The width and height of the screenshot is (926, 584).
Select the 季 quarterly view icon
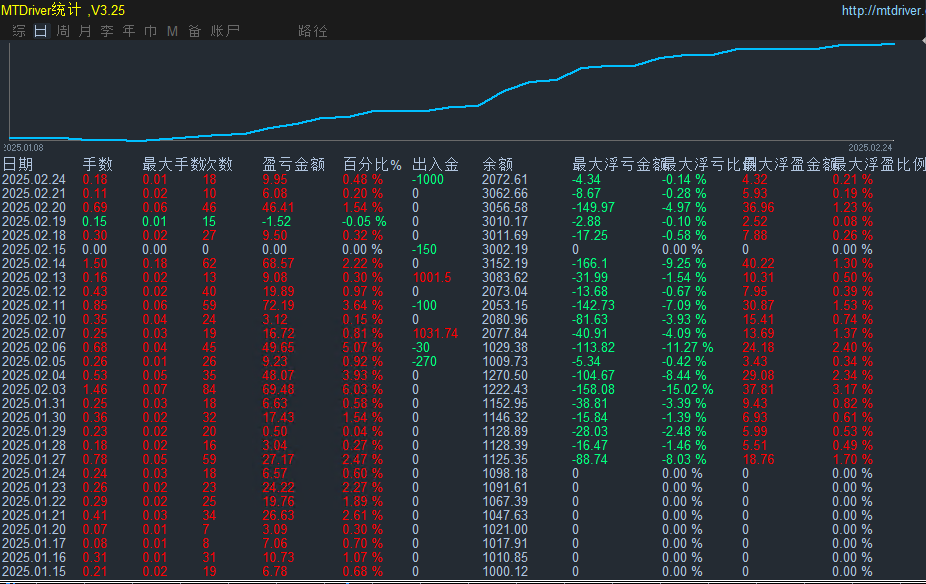coord(106,31)
